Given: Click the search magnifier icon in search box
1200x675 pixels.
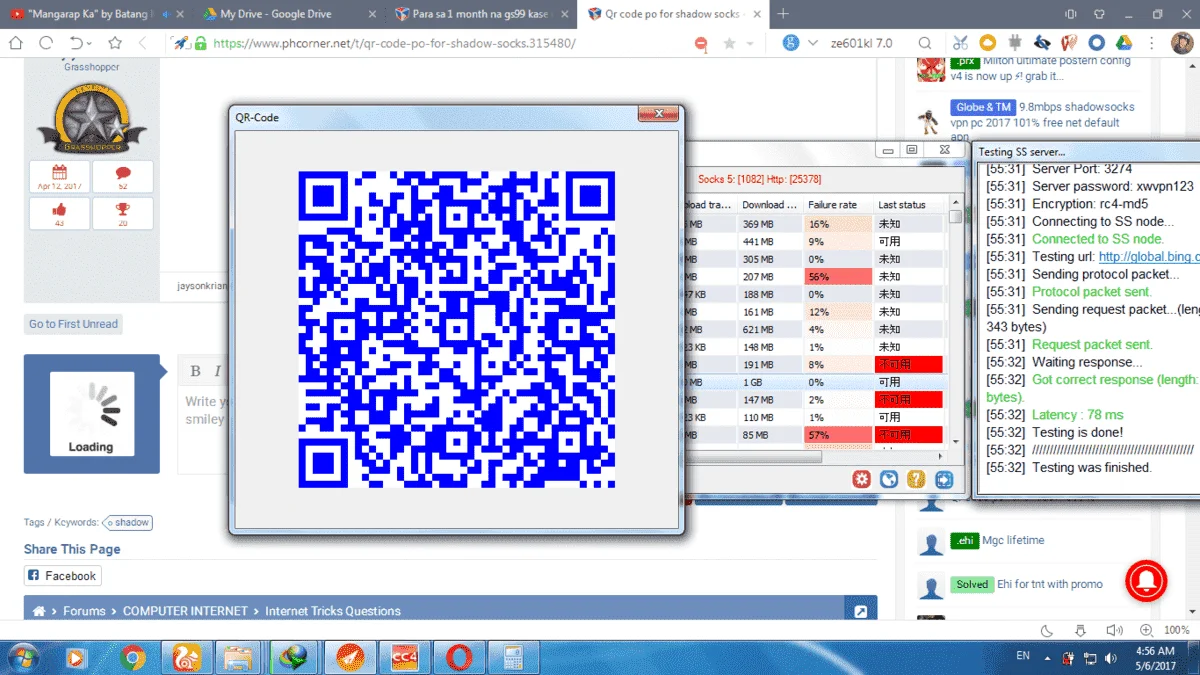Looking at the screenshot, I should 925,43.
